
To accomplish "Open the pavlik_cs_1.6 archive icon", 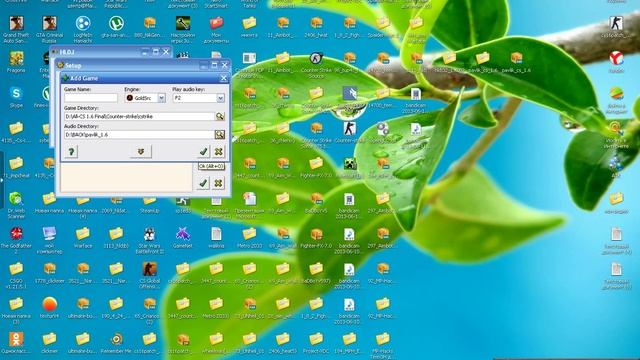I will [x=516, y=58].
